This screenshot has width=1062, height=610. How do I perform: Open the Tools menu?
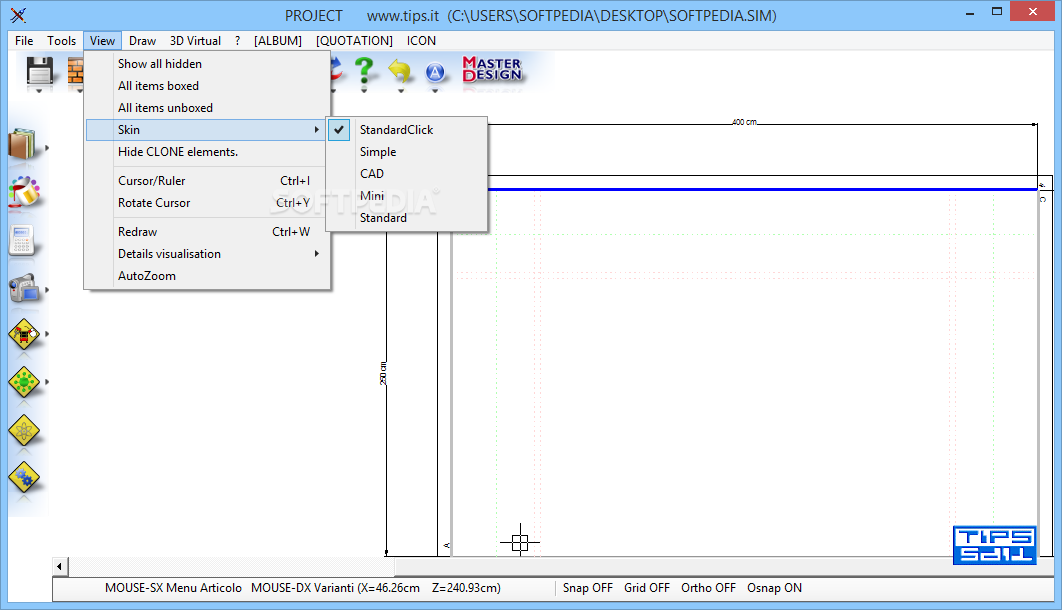pos(61,41)
